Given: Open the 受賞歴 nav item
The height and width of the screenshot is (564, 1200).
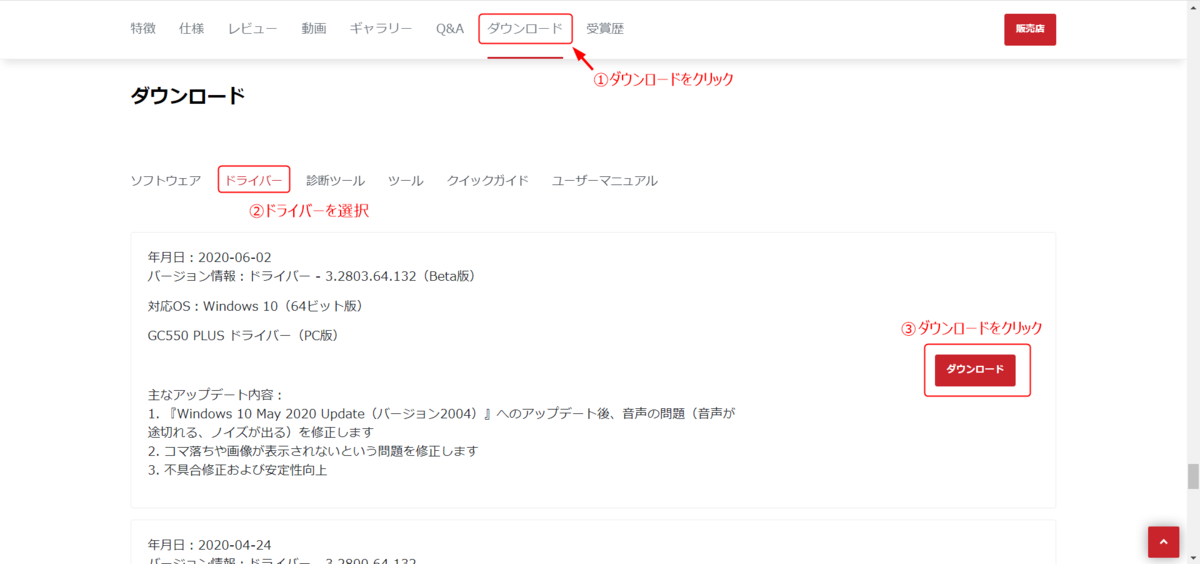Looking at the screenshot, I should [x=605, y=29].
